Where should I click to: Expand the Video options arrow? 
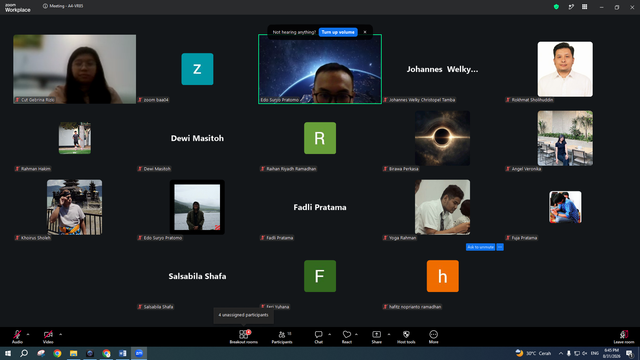click(x=60, y=334)
